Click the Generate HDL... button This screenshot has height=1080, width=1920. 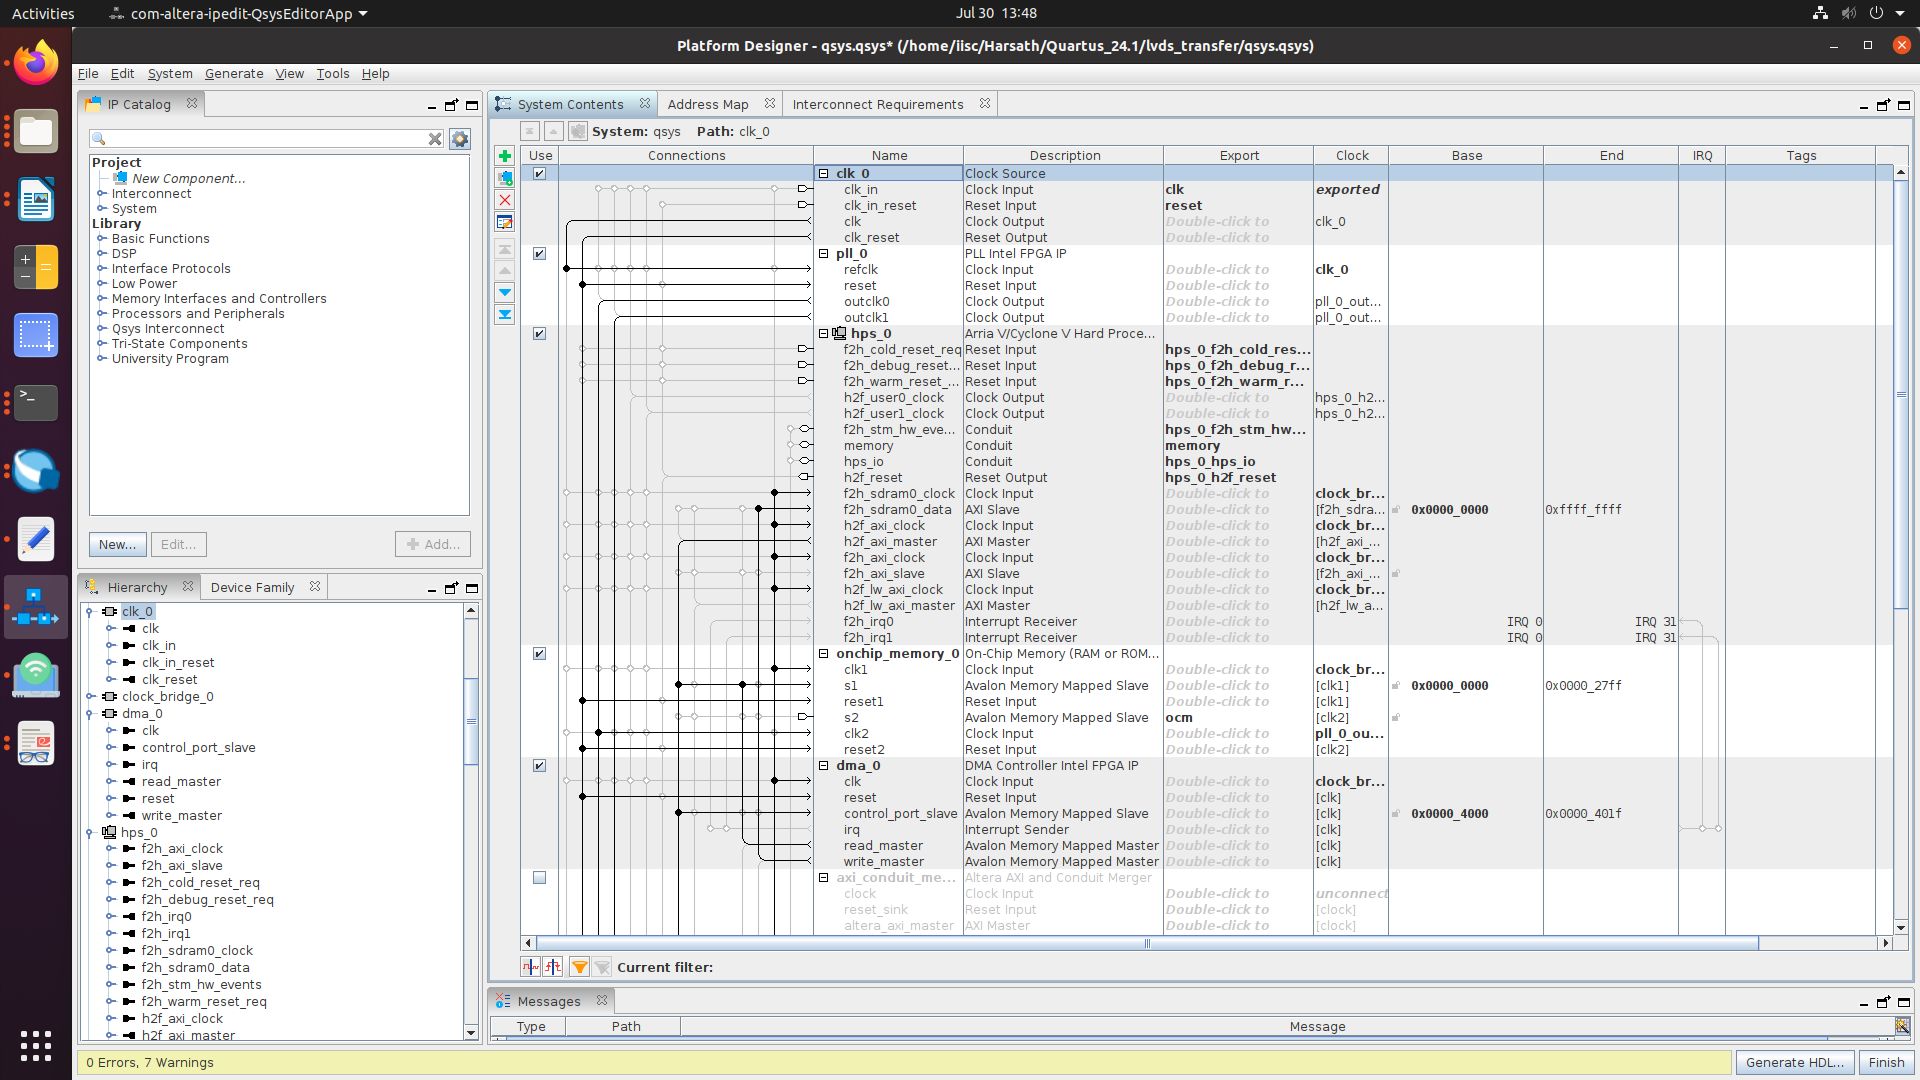(x=1795, y=1062)
